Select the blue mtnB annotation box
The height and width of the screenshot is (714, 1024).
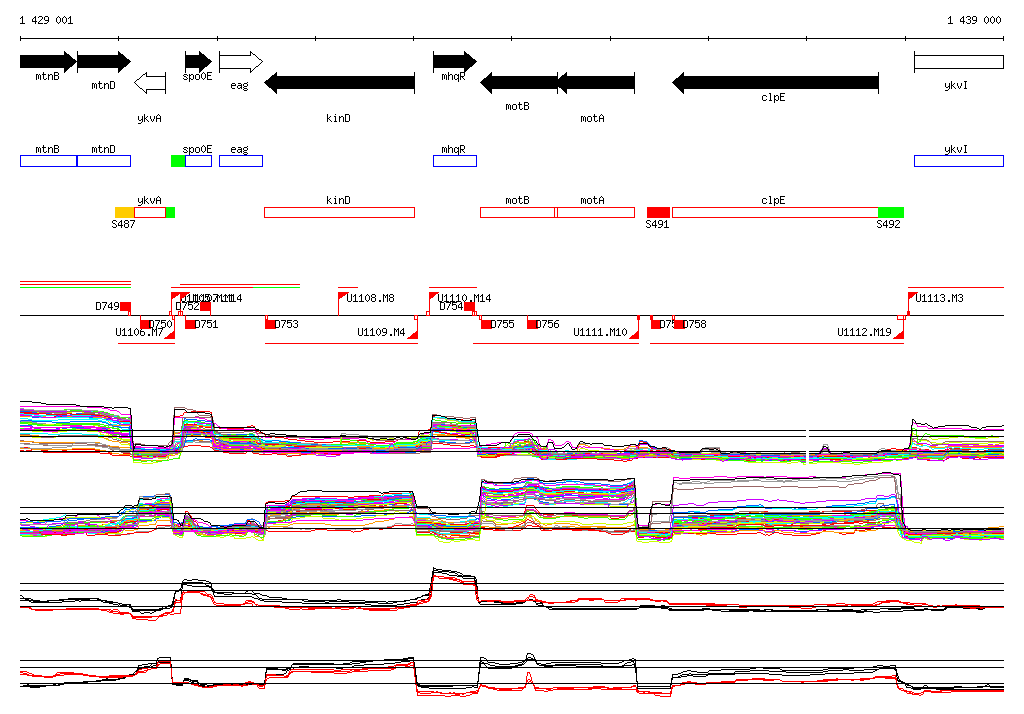point(48,161)
